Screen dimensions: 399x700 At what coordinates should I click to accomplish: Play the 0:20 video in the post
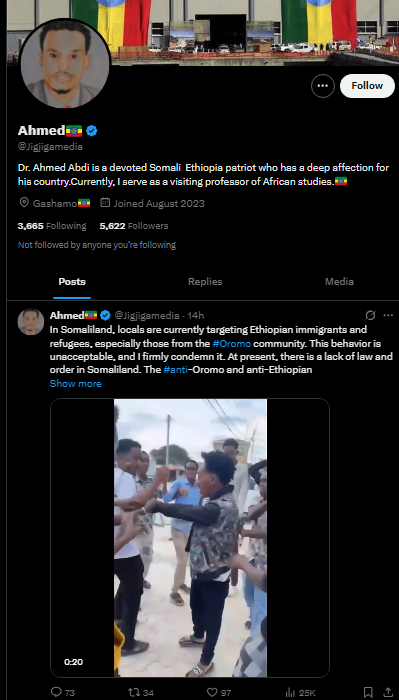[x=190, y=538]
